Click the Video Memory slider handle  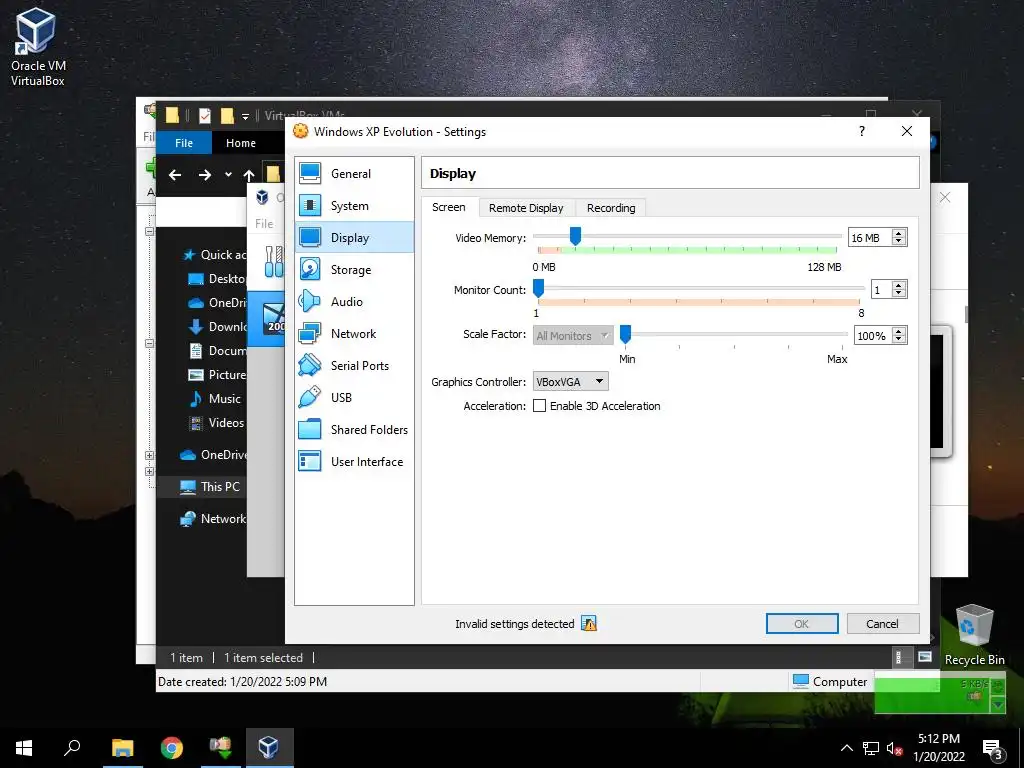[x=575, y=236]
